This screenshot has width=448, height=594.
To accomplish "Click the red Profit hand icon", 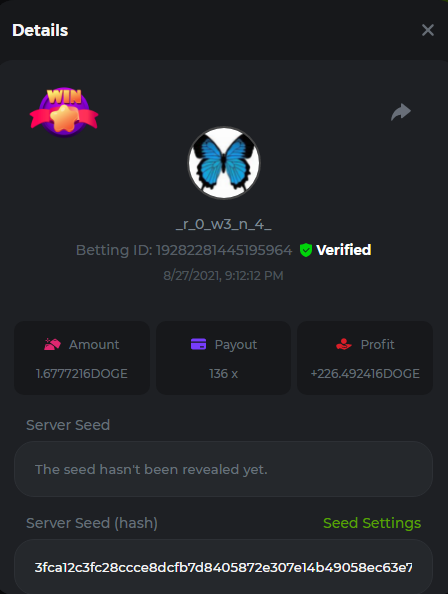I will (x=344, y=344).
